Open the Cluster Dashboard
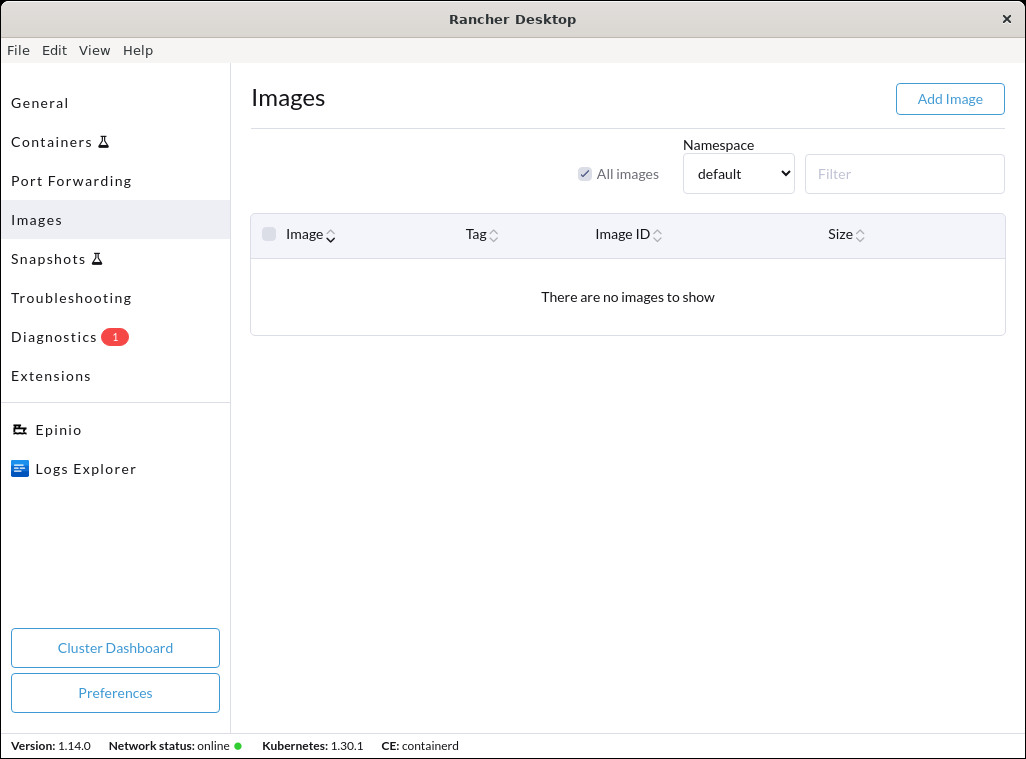The image size is (1026, 759). coord(115,648)
